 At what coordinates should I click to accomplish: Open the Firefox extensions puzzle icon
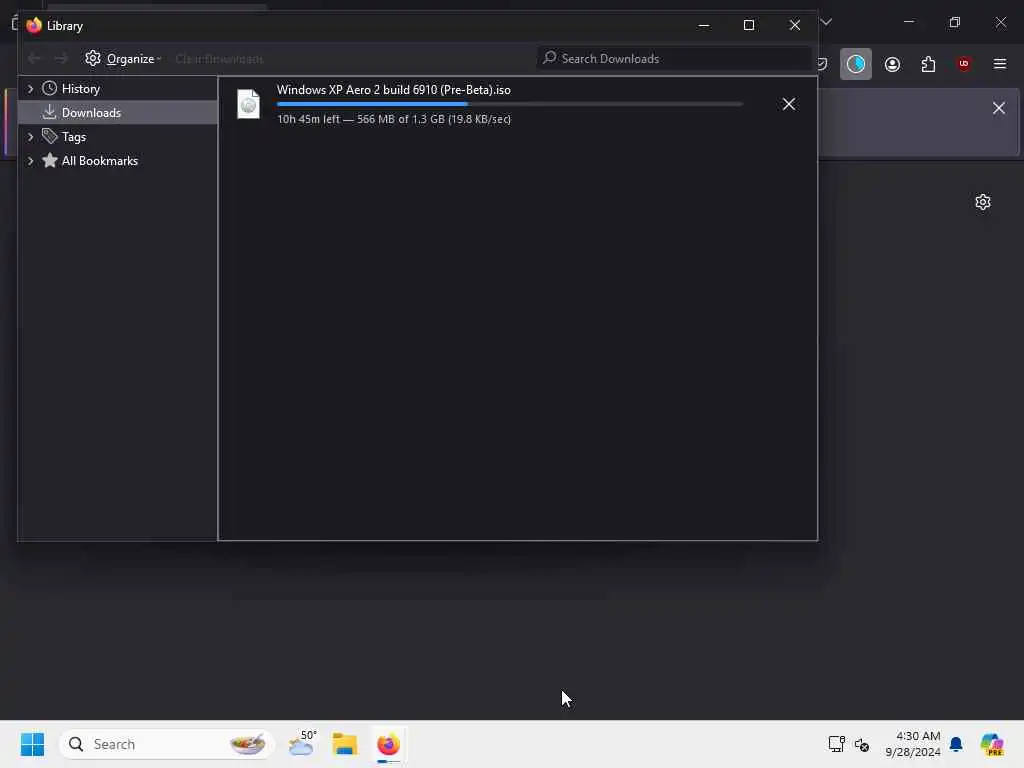(928, 64)
